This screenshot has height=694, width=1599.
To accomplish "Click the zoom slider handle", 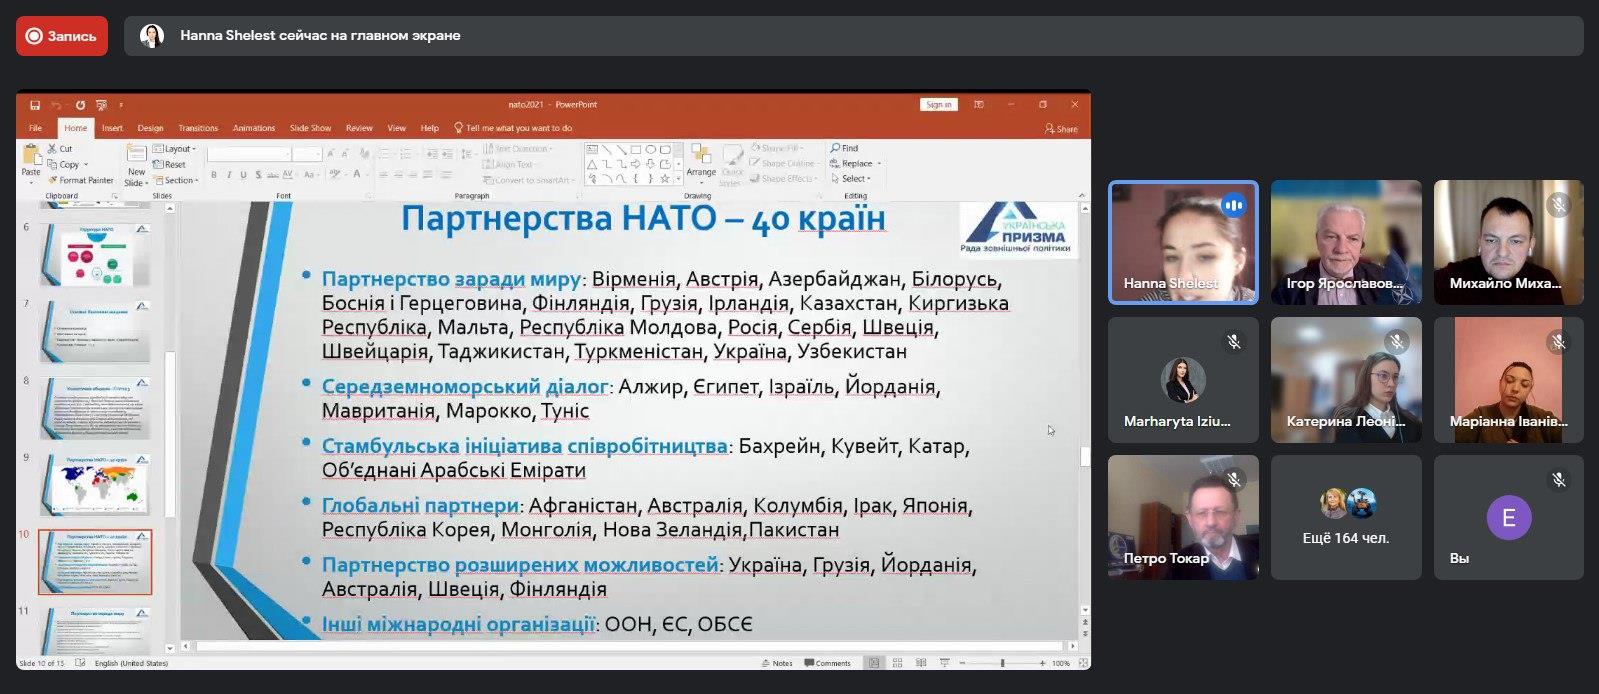I will [x=1002, y=663].
